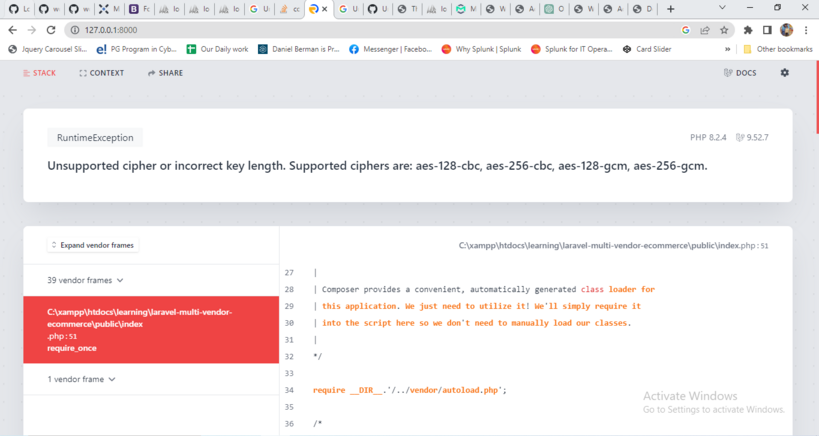Open the Laravel DOCS link
This screenshot has width=819, height=436.
point(740,73)
